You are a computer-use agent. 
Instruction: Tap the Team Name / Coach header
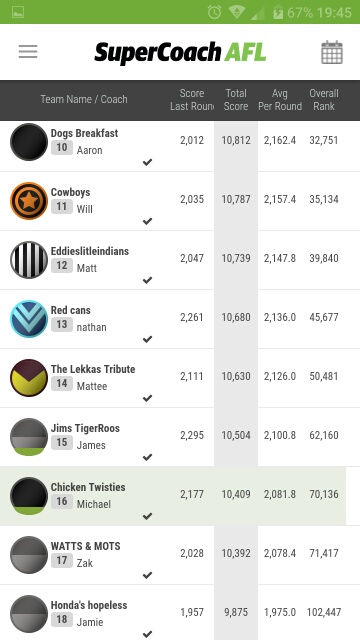point(84,99)
